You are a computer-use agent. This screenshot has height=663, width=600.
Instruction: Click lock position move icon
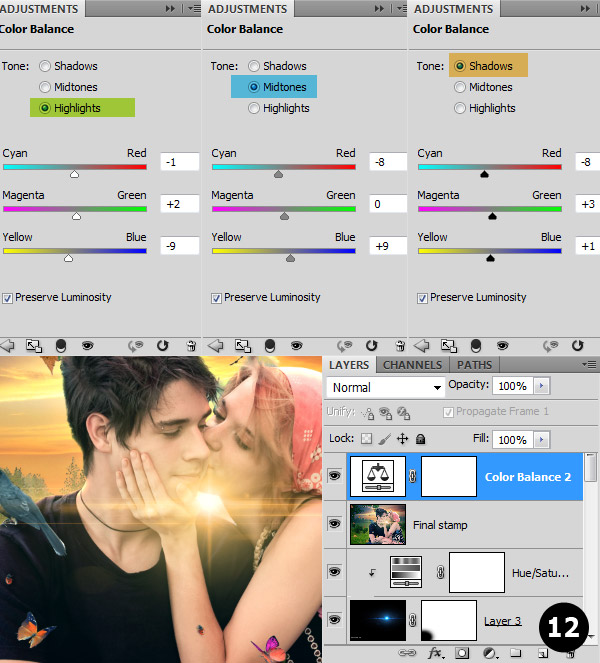click(x=402, y=439)
